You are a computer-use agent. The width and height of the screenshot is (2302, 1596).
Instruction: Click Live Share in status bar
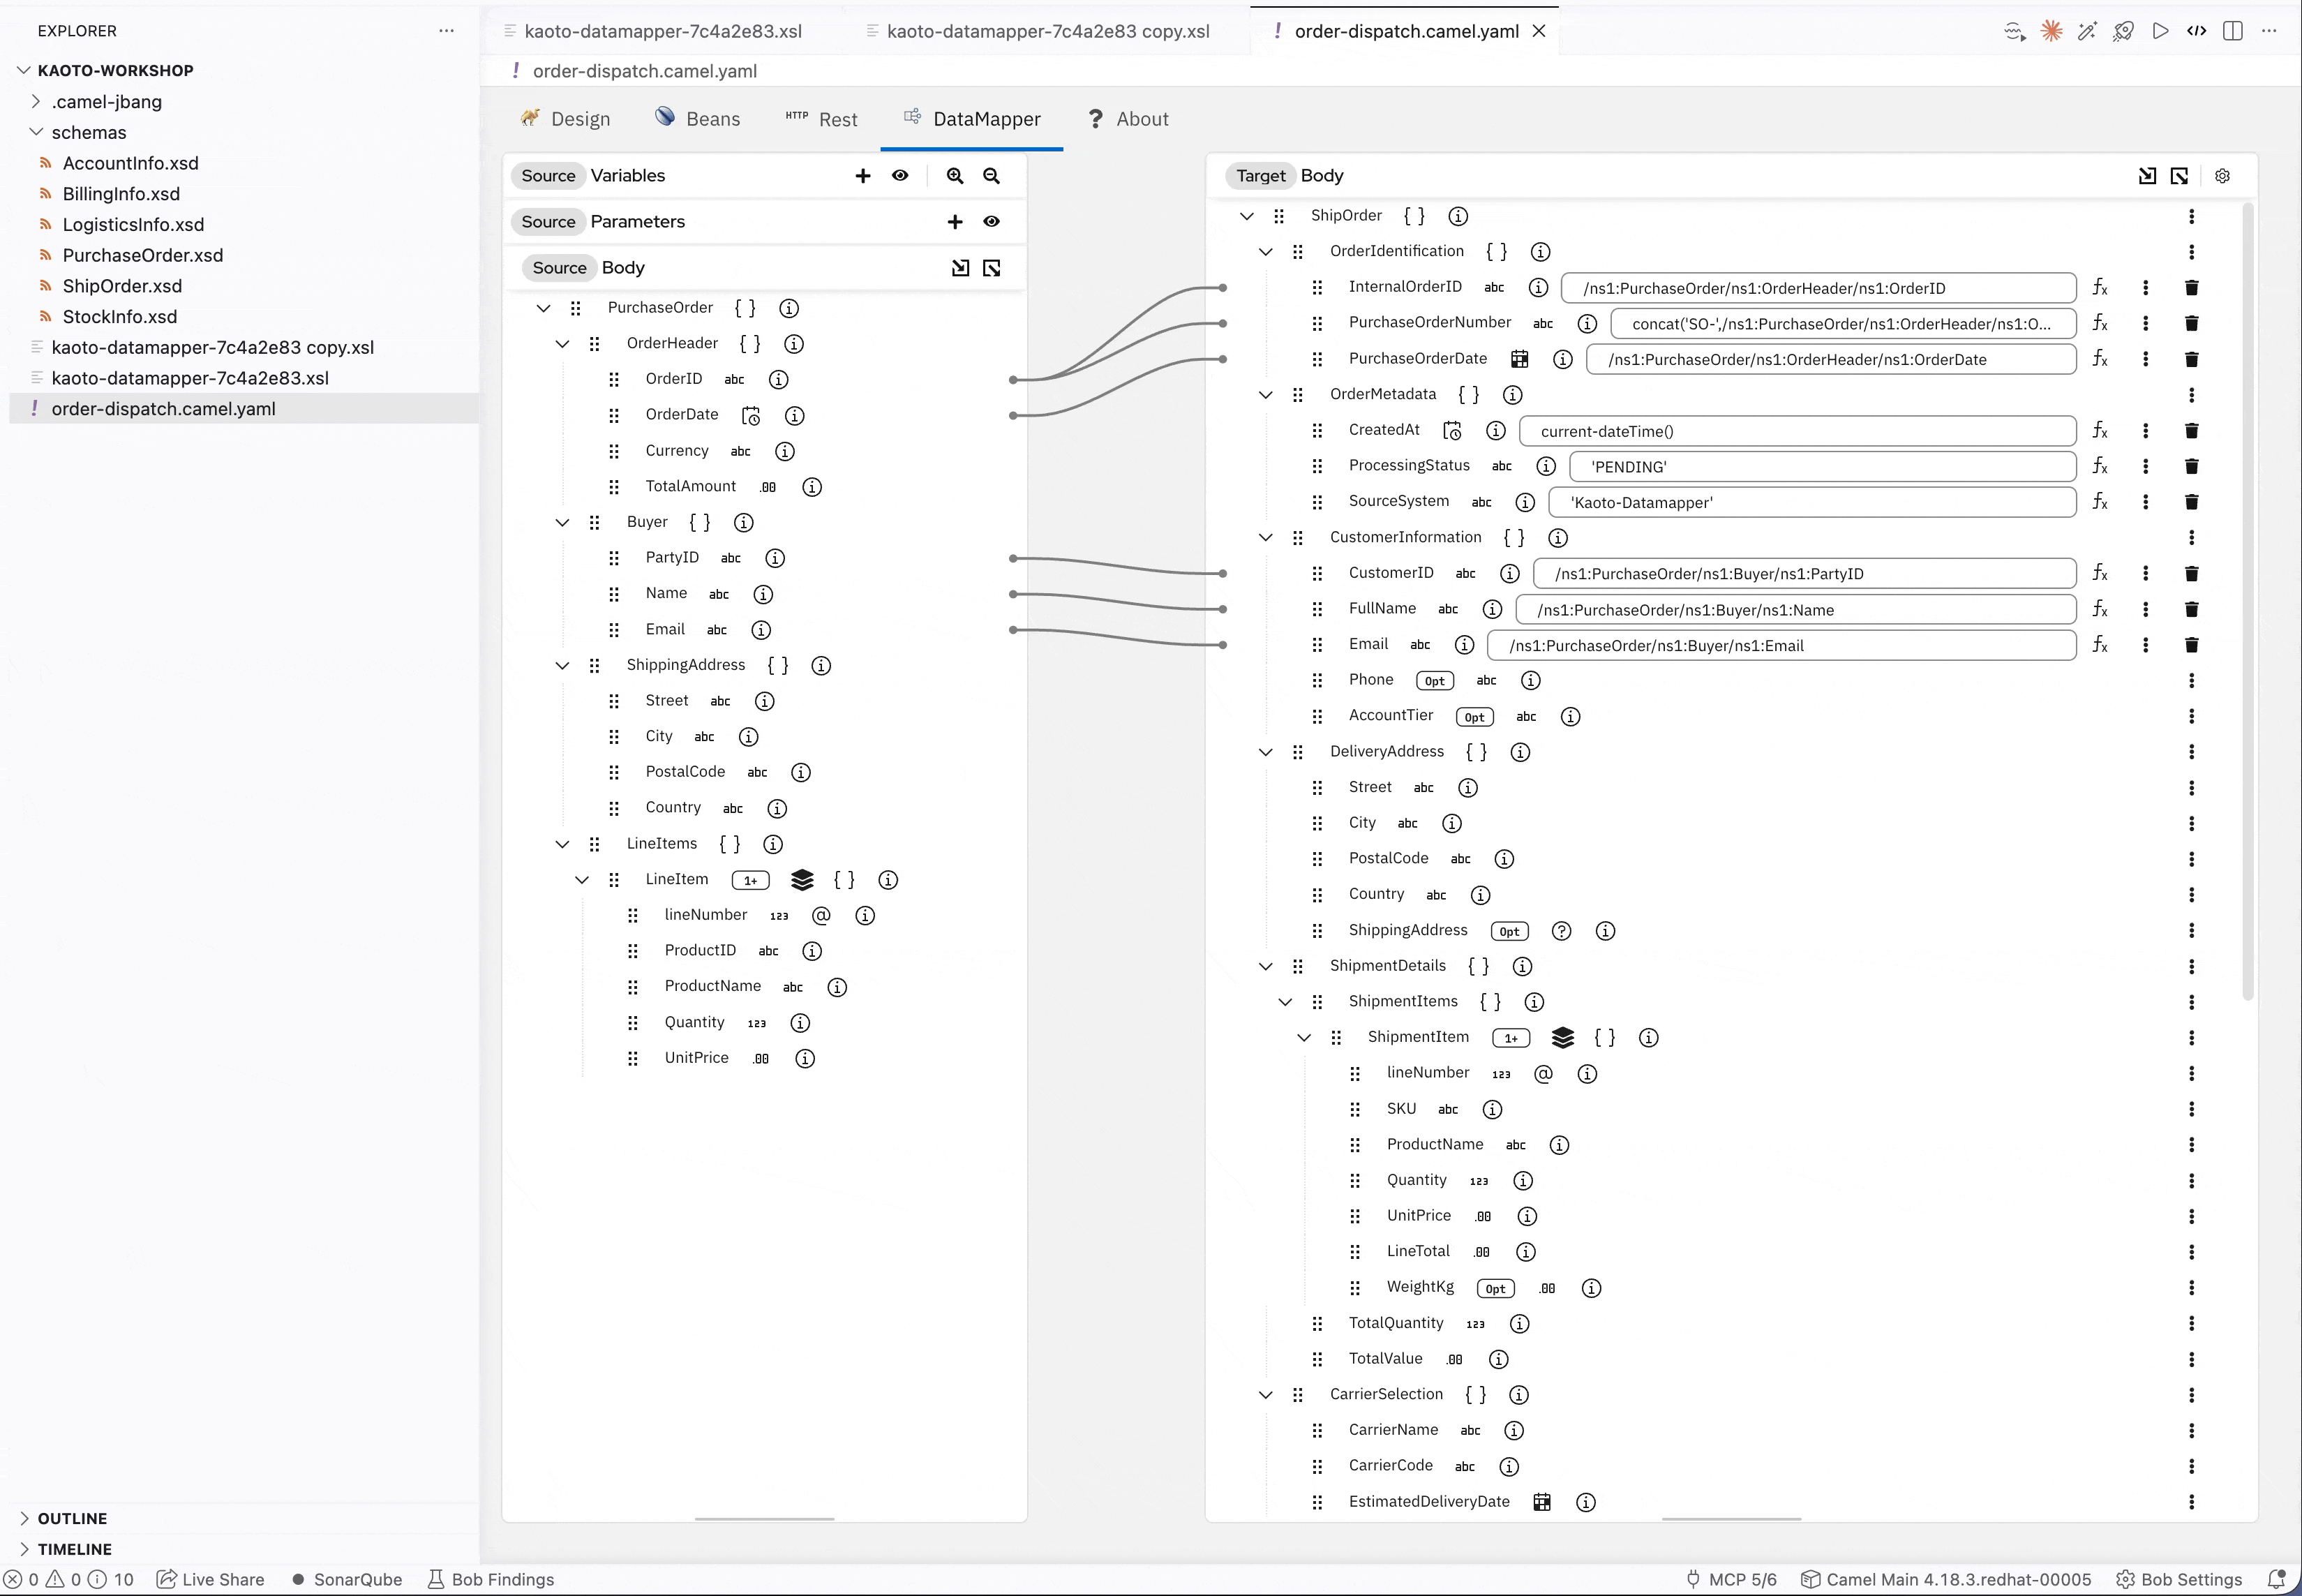[x=211, y=1579]
